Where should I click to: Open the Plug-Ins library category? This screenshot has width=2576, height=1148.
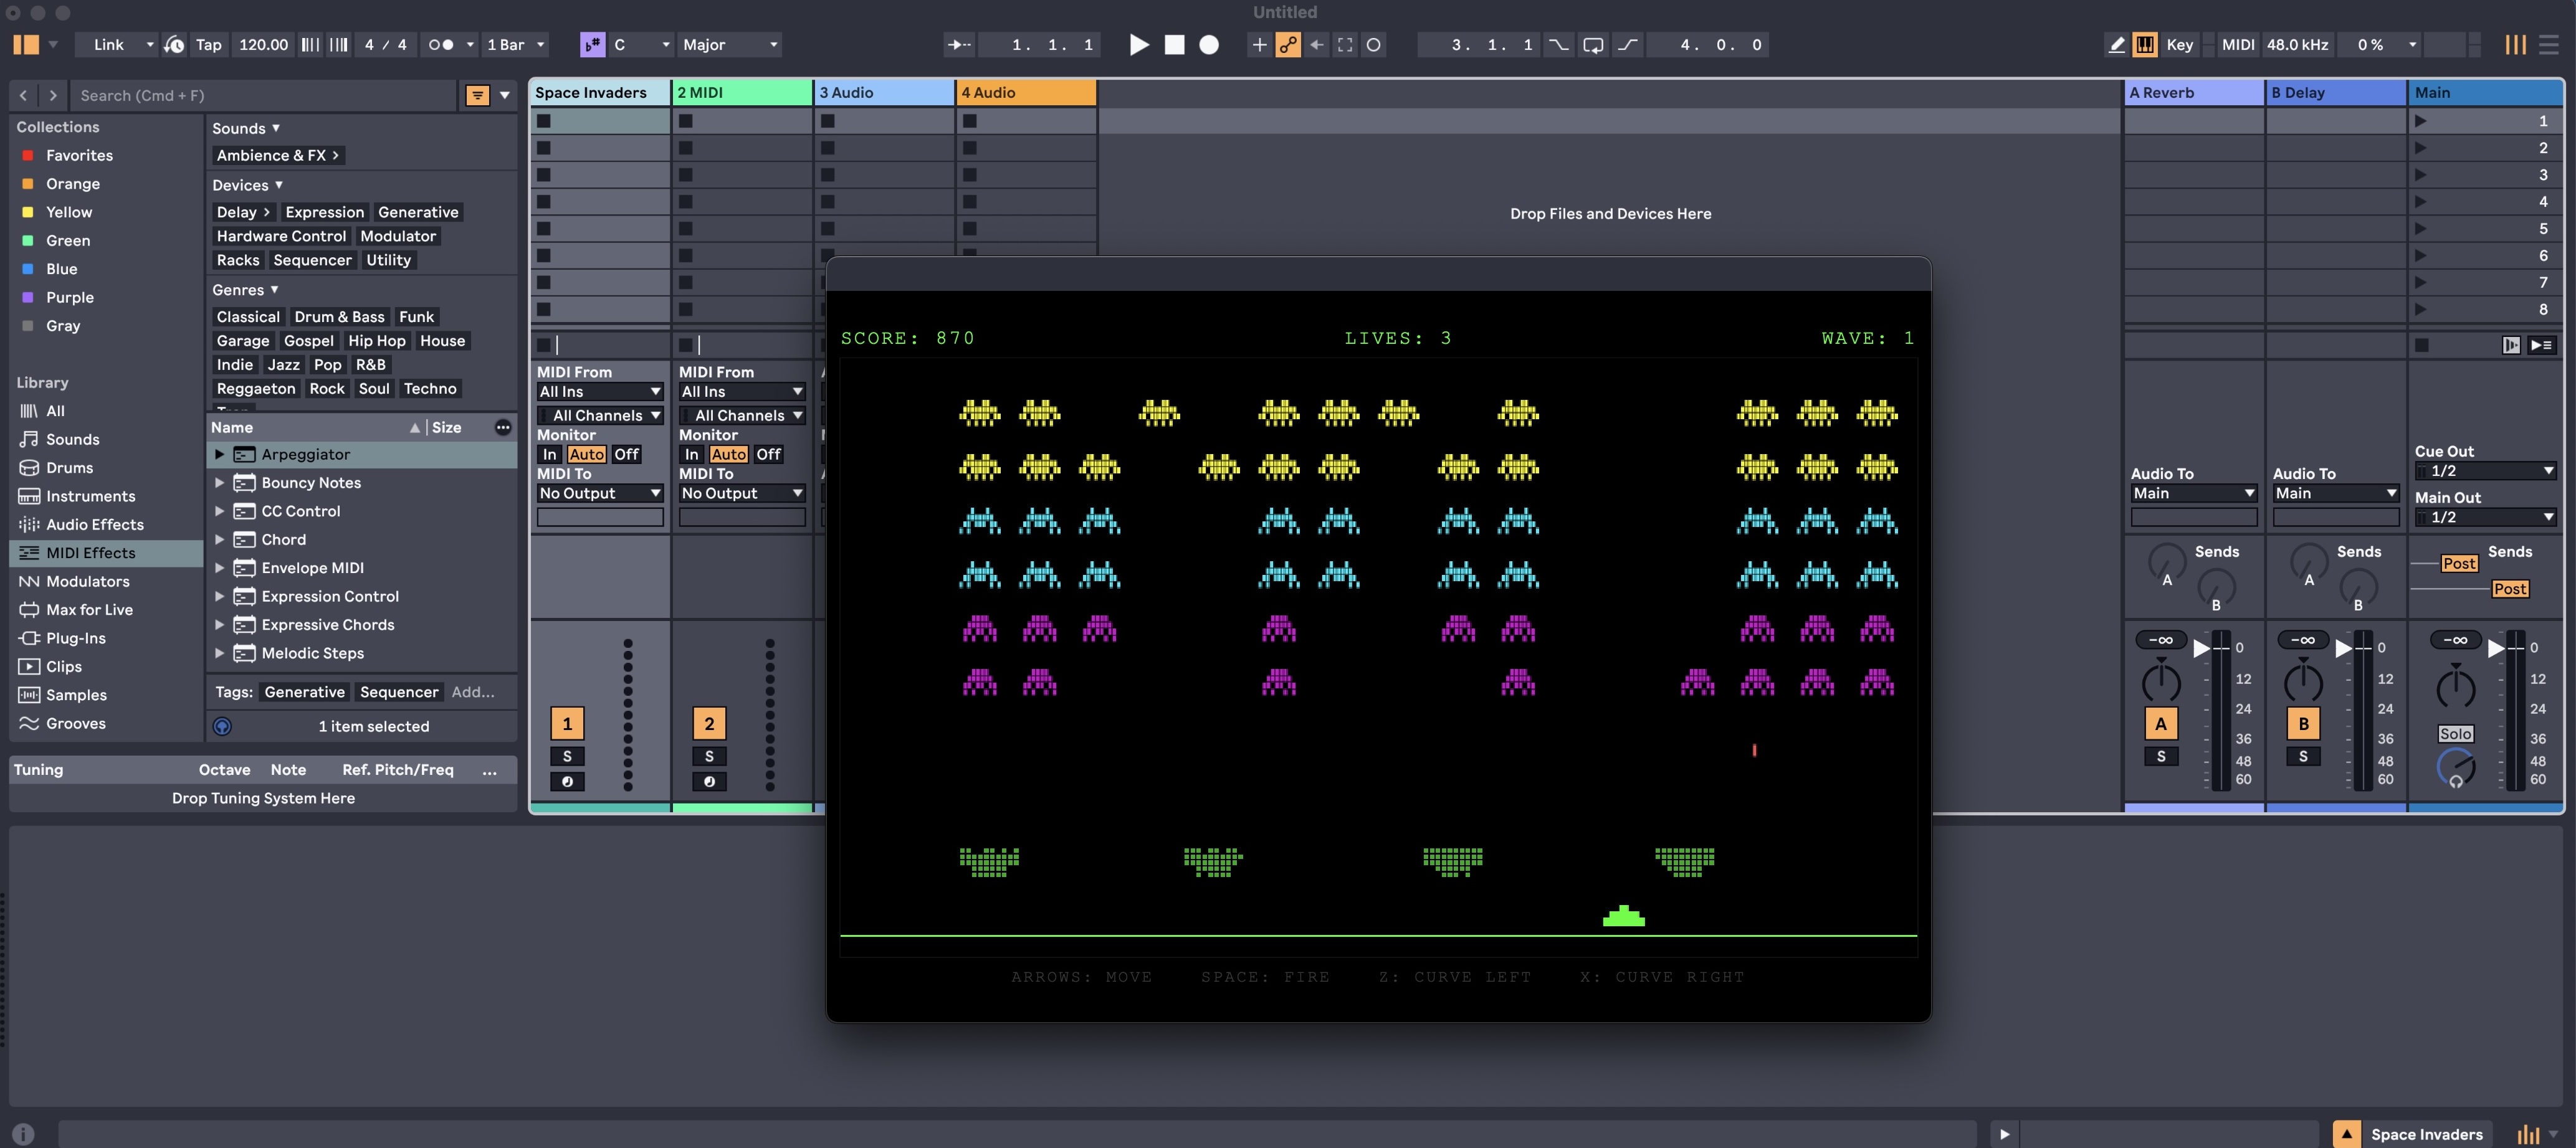click(x=75, y=638)
